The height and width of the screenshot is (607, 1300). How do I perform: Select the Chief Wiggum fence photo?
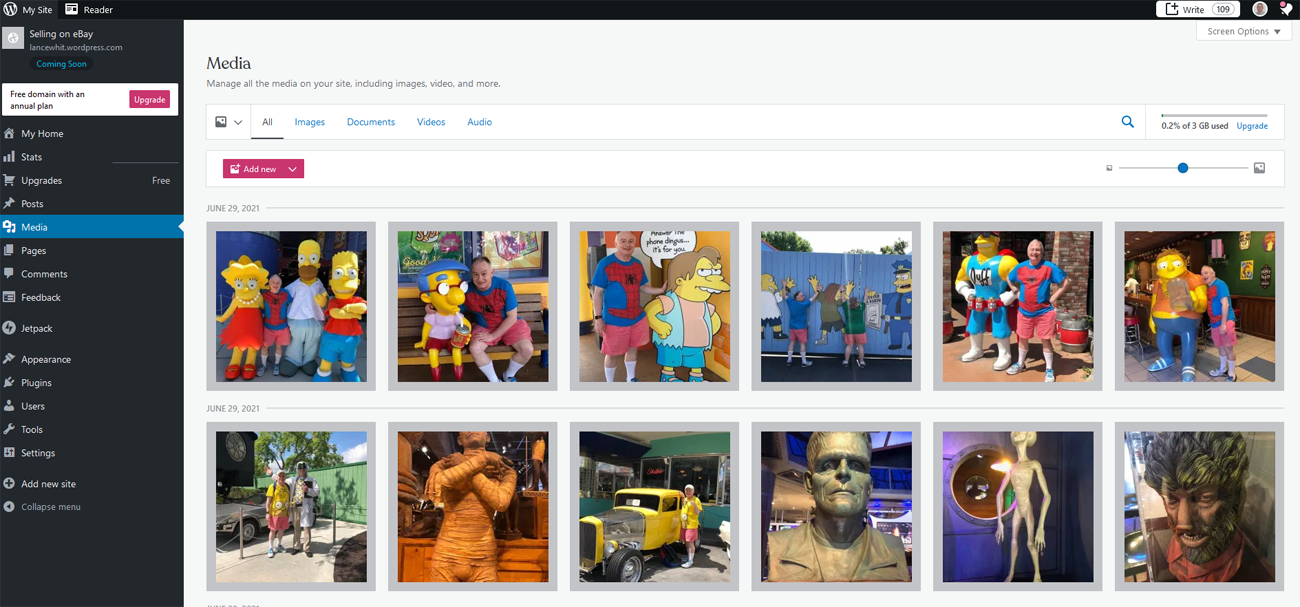tap(836, 306)
